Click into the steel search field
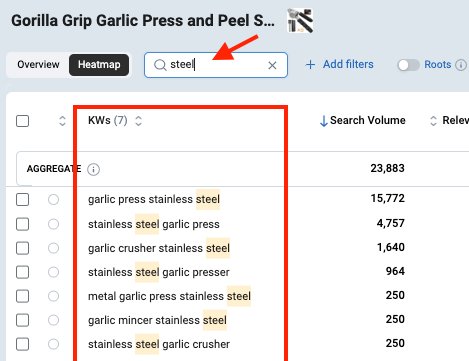The height and width of the screenshot is (361, 469). (x=216, y=65)
